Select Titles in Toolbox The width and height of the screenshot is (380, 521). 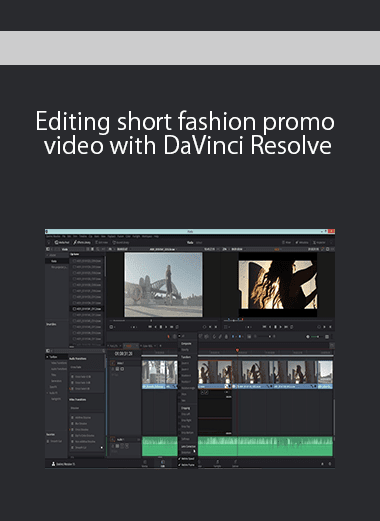[54, 375]
